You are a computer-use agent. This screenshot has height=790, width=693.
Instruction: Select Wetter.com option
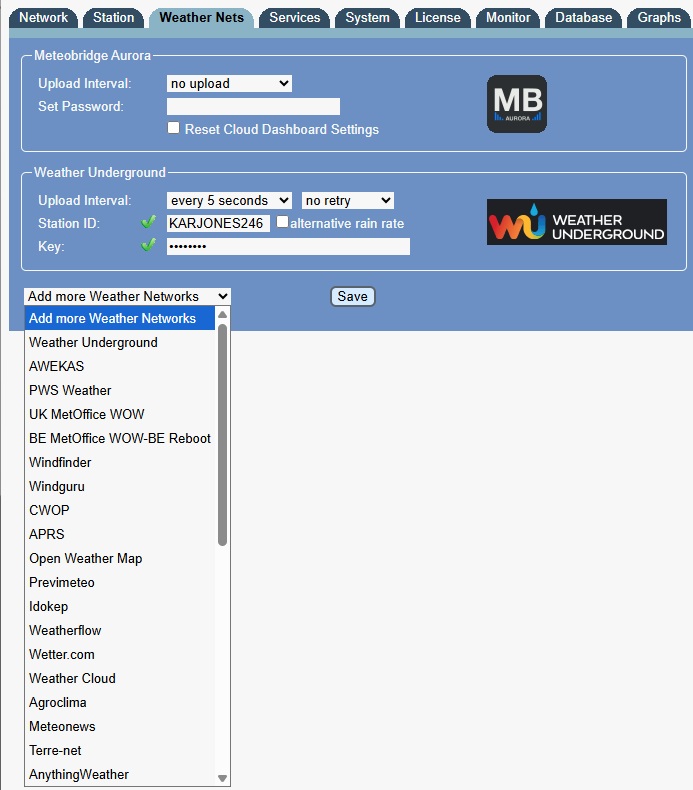pos(120,654)
